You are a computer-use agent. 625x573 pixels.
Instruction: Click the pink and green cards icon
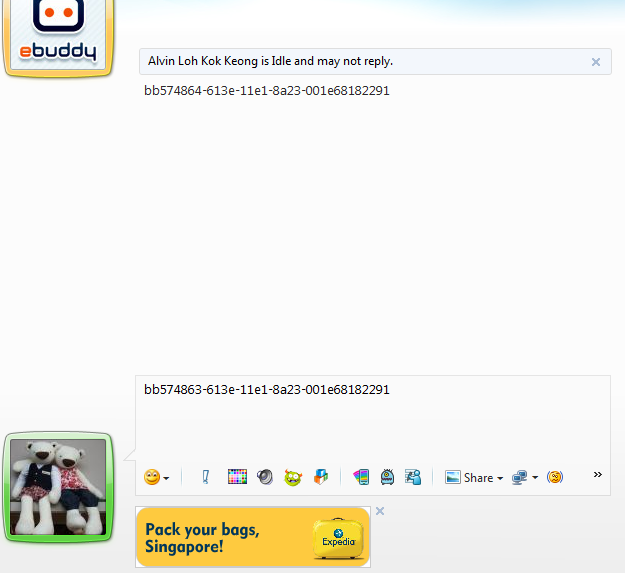pos(361,477)
